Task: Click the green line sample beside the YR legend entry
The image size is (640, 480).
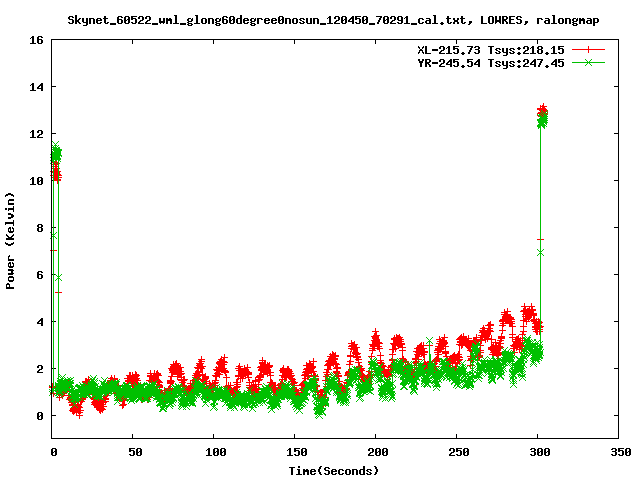Action: (x=588, y=62)
